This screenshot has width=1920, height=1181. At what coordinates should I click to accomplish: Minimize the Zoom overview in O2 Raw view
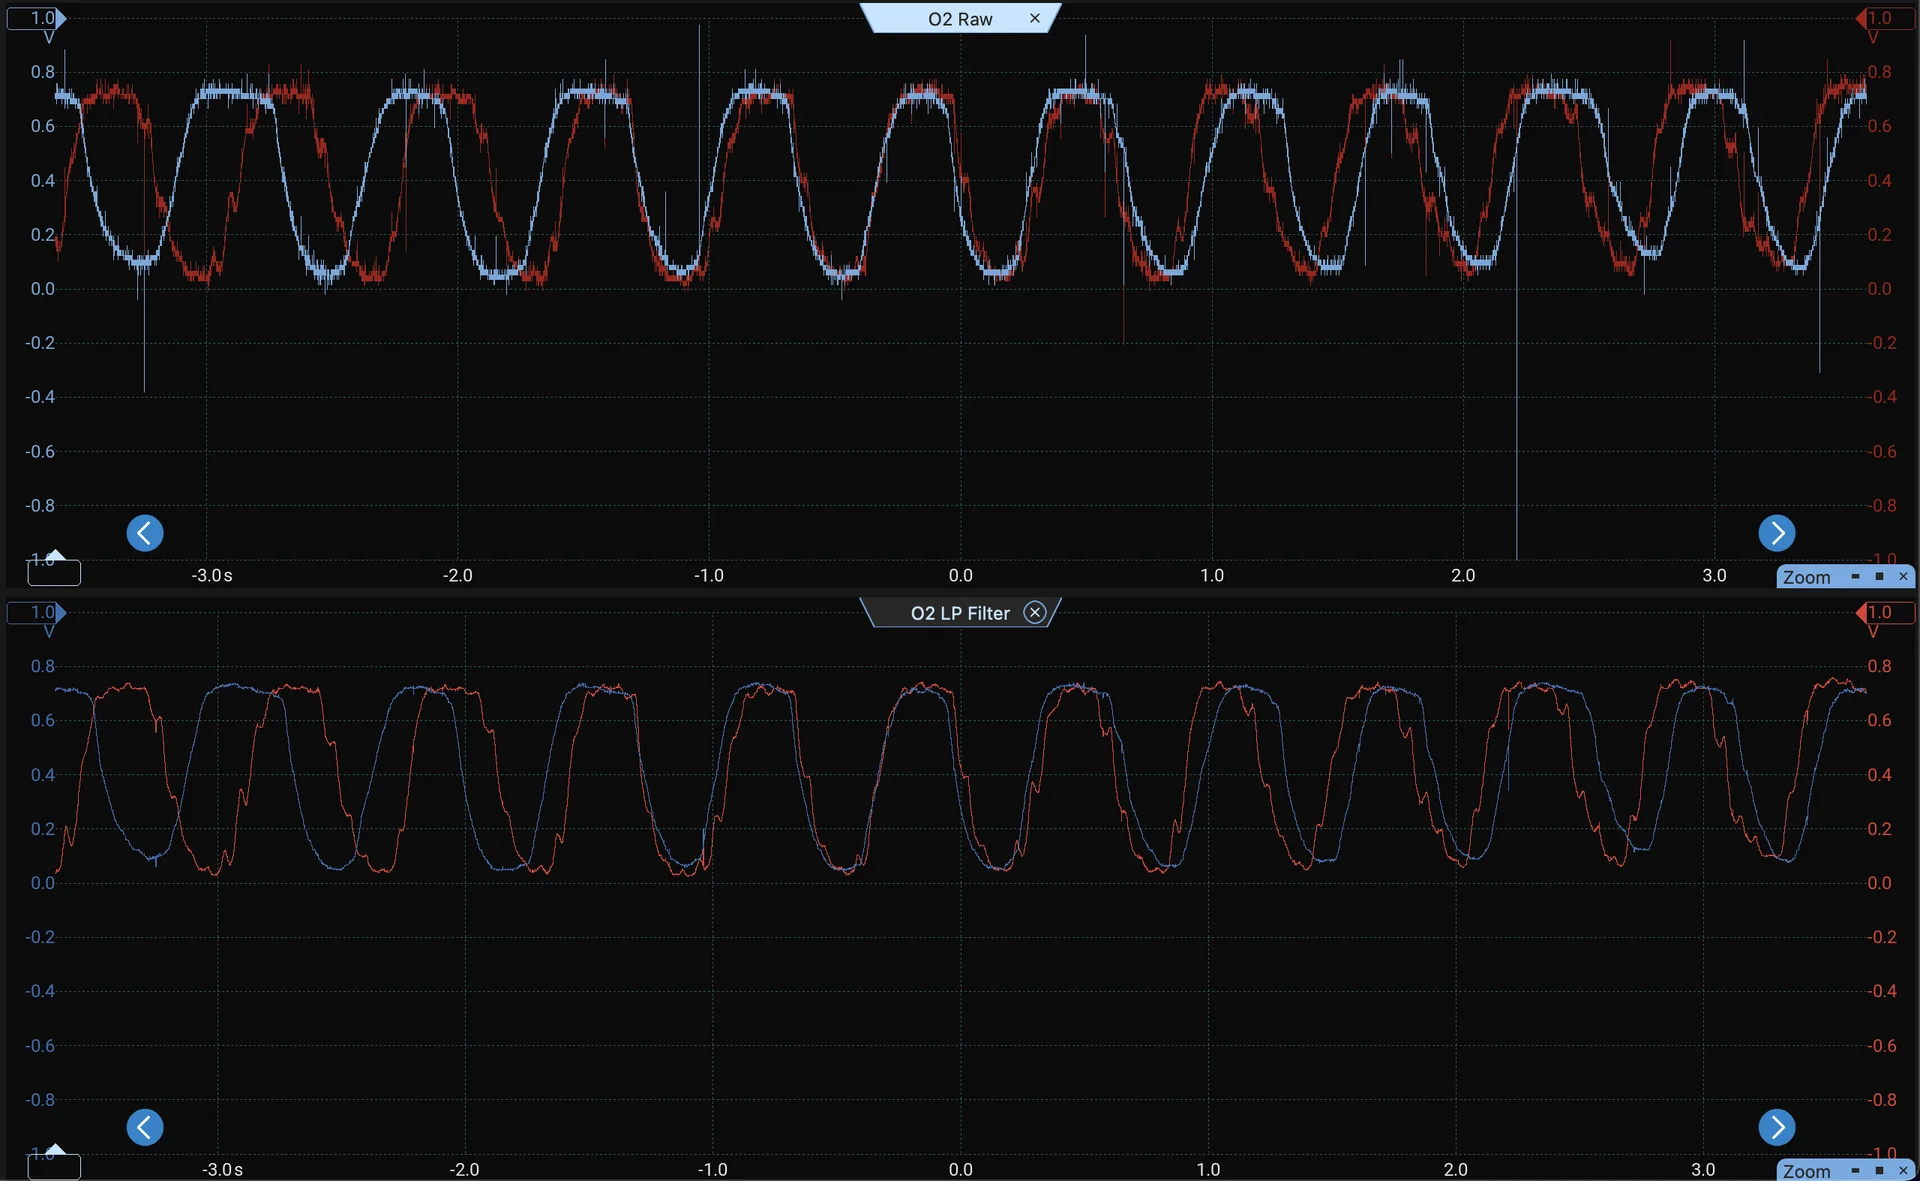[1855, 577]
